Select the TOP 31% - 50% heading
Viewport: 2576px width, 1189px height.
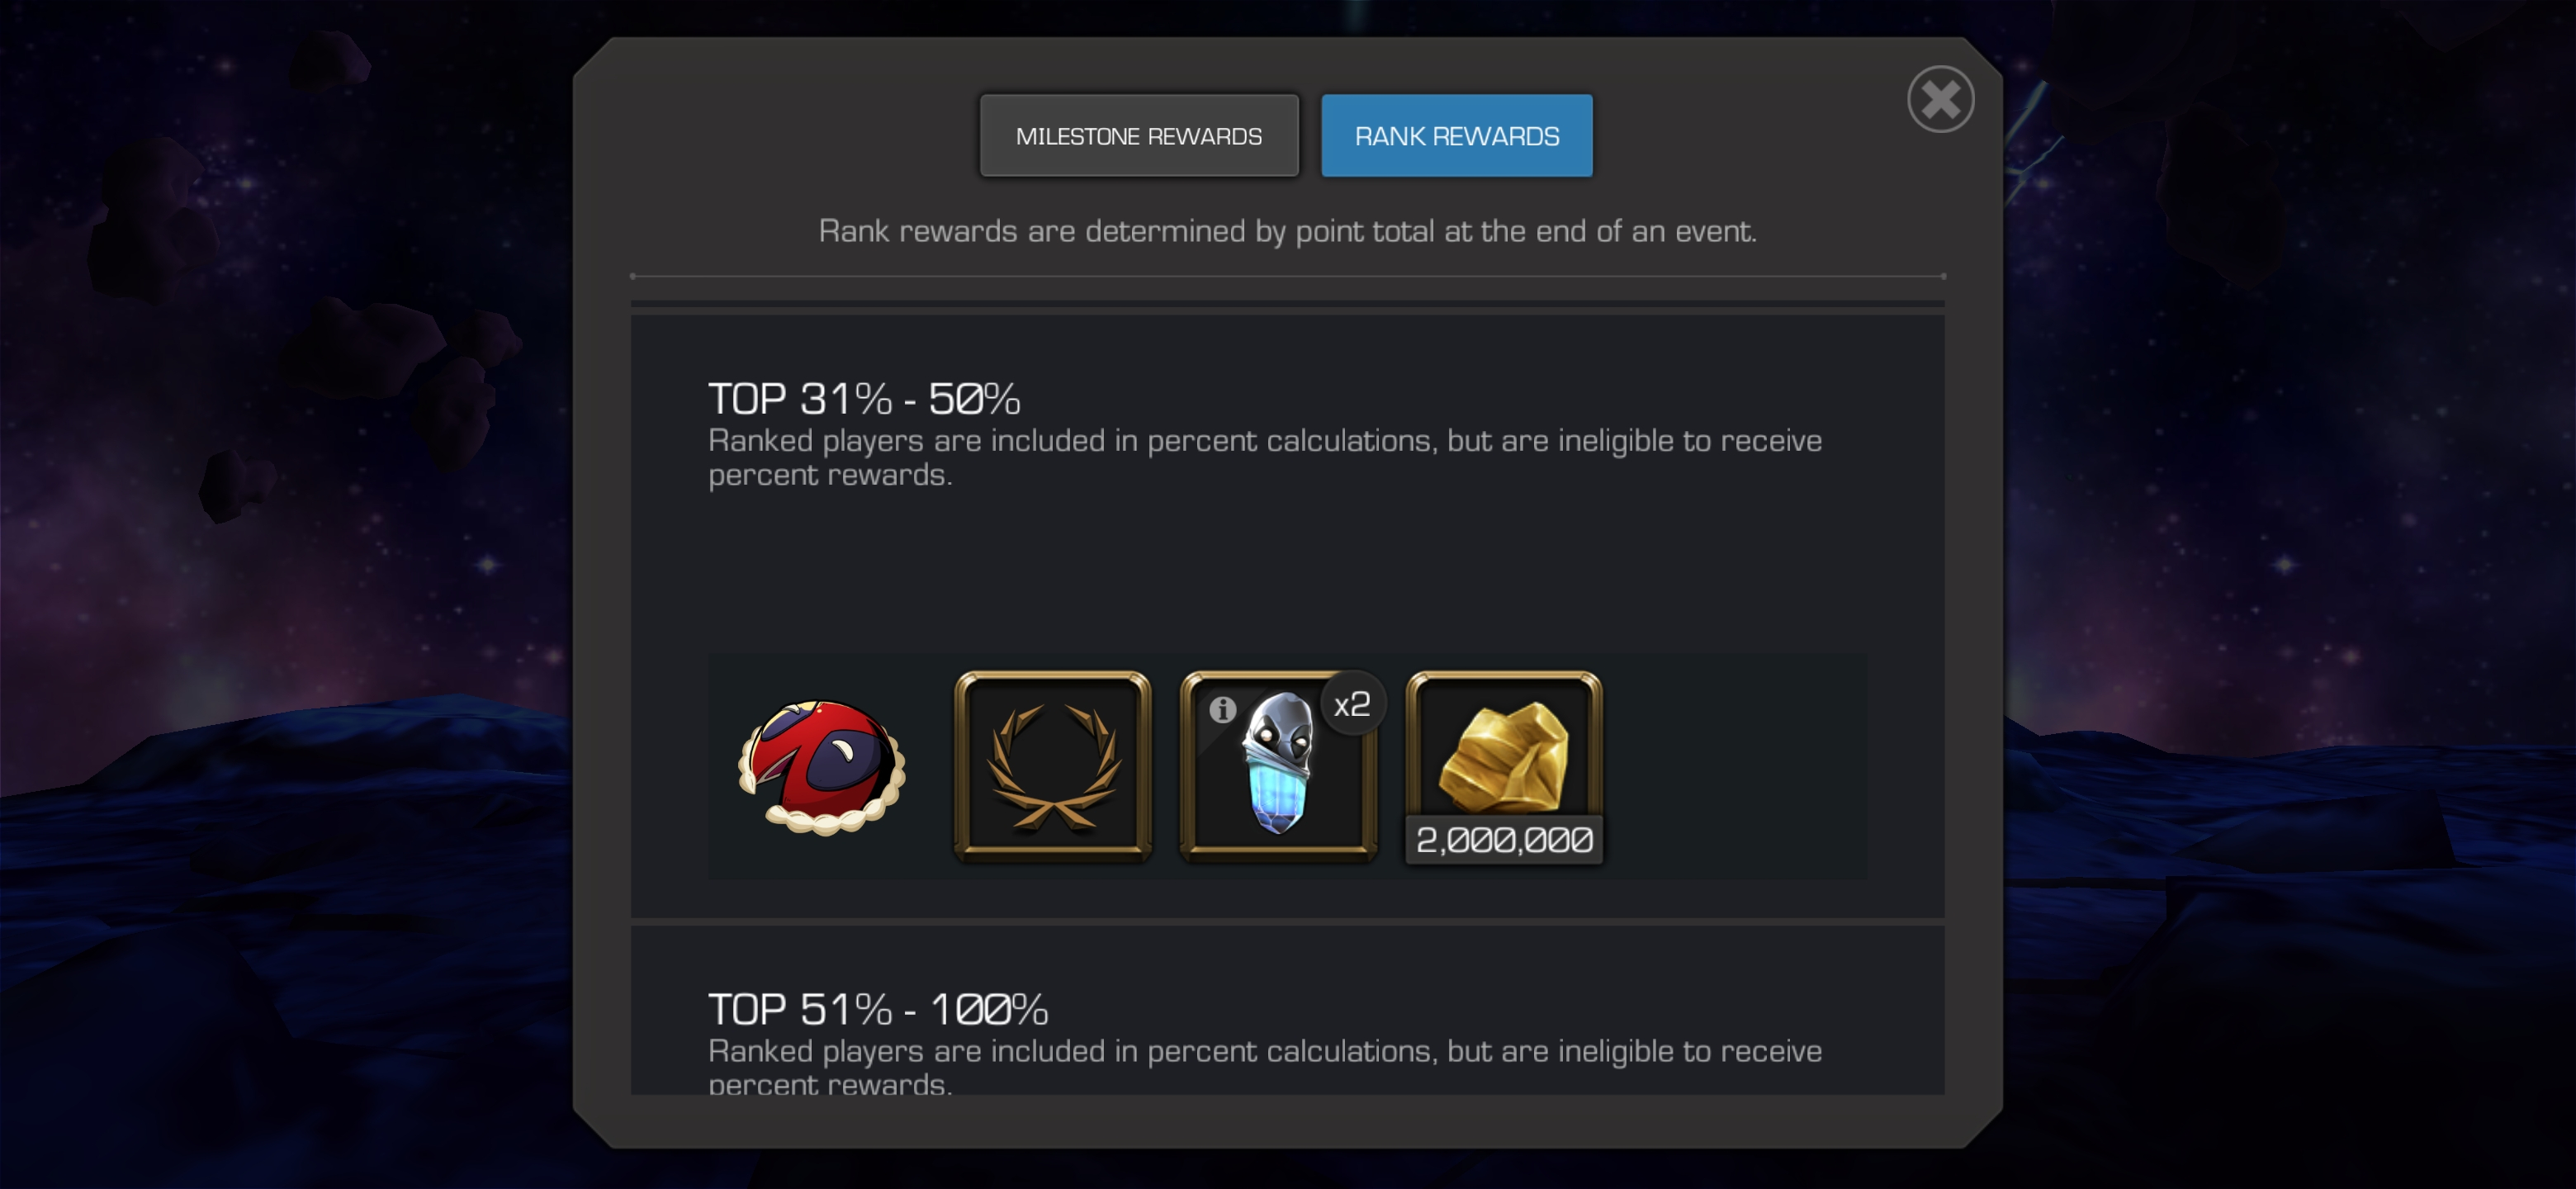coord(864,399)
